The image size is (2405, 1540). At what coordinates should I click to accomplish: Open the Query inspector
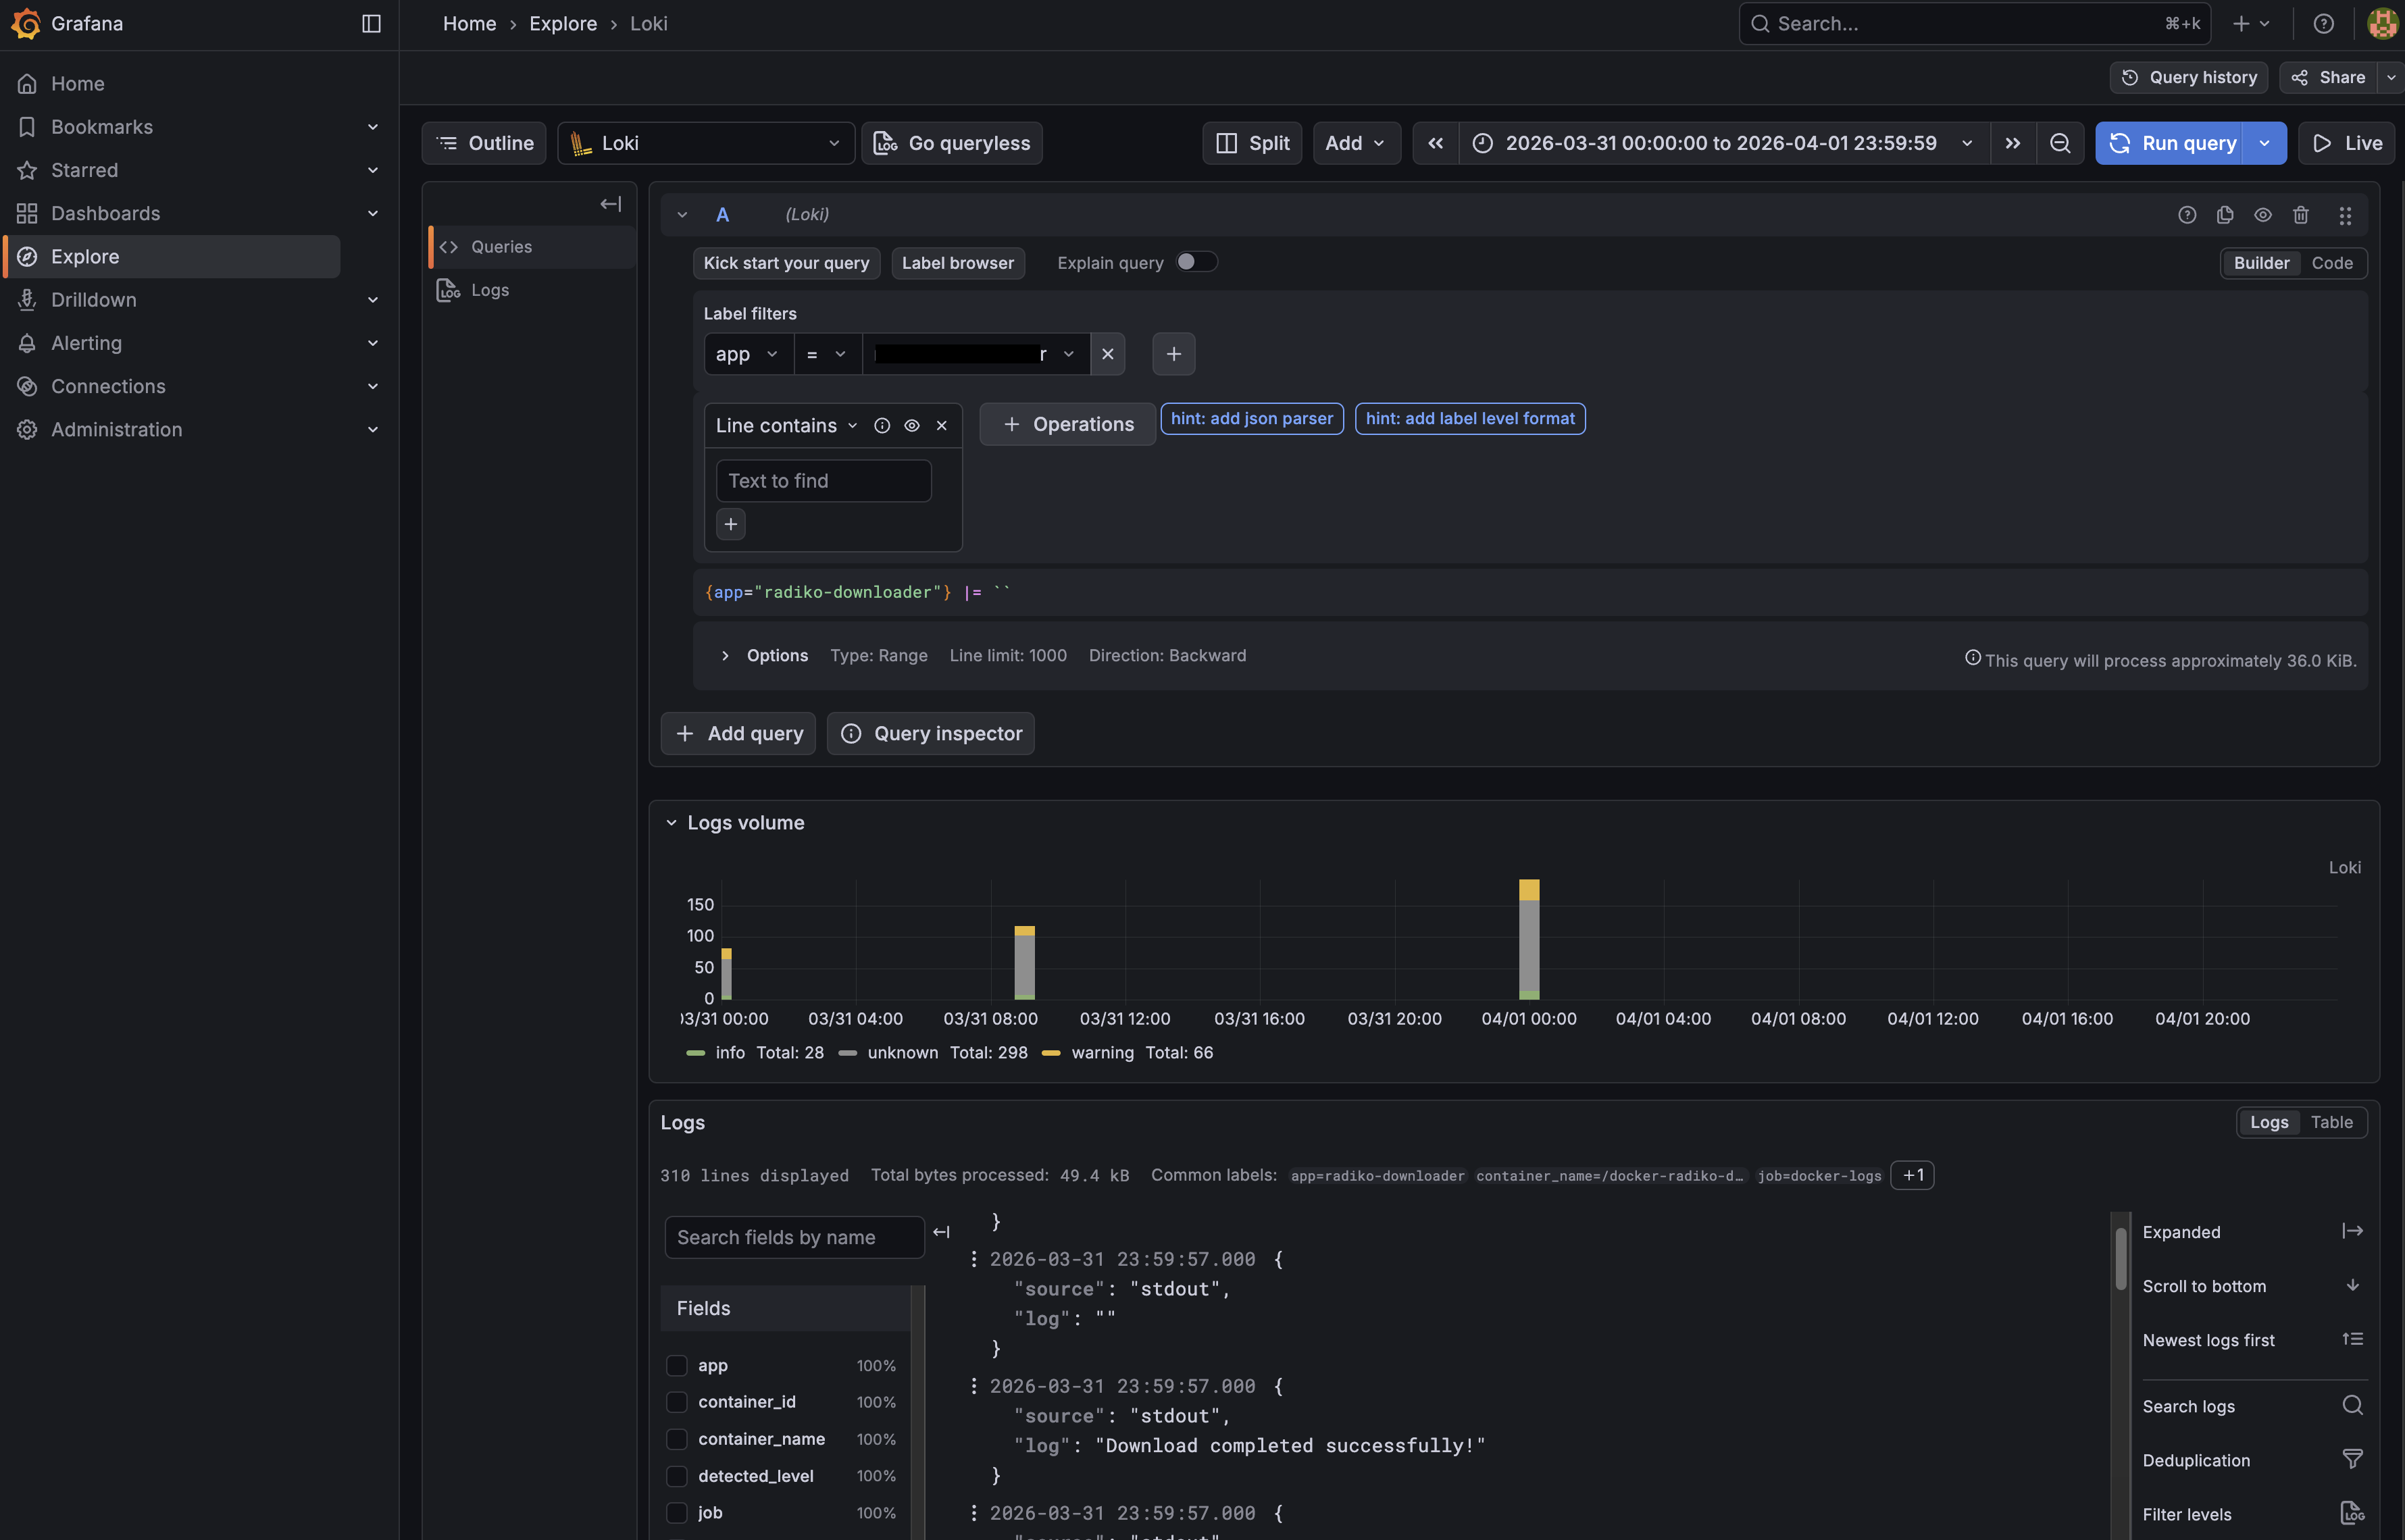pyautogui.click(x=930, y=734)
